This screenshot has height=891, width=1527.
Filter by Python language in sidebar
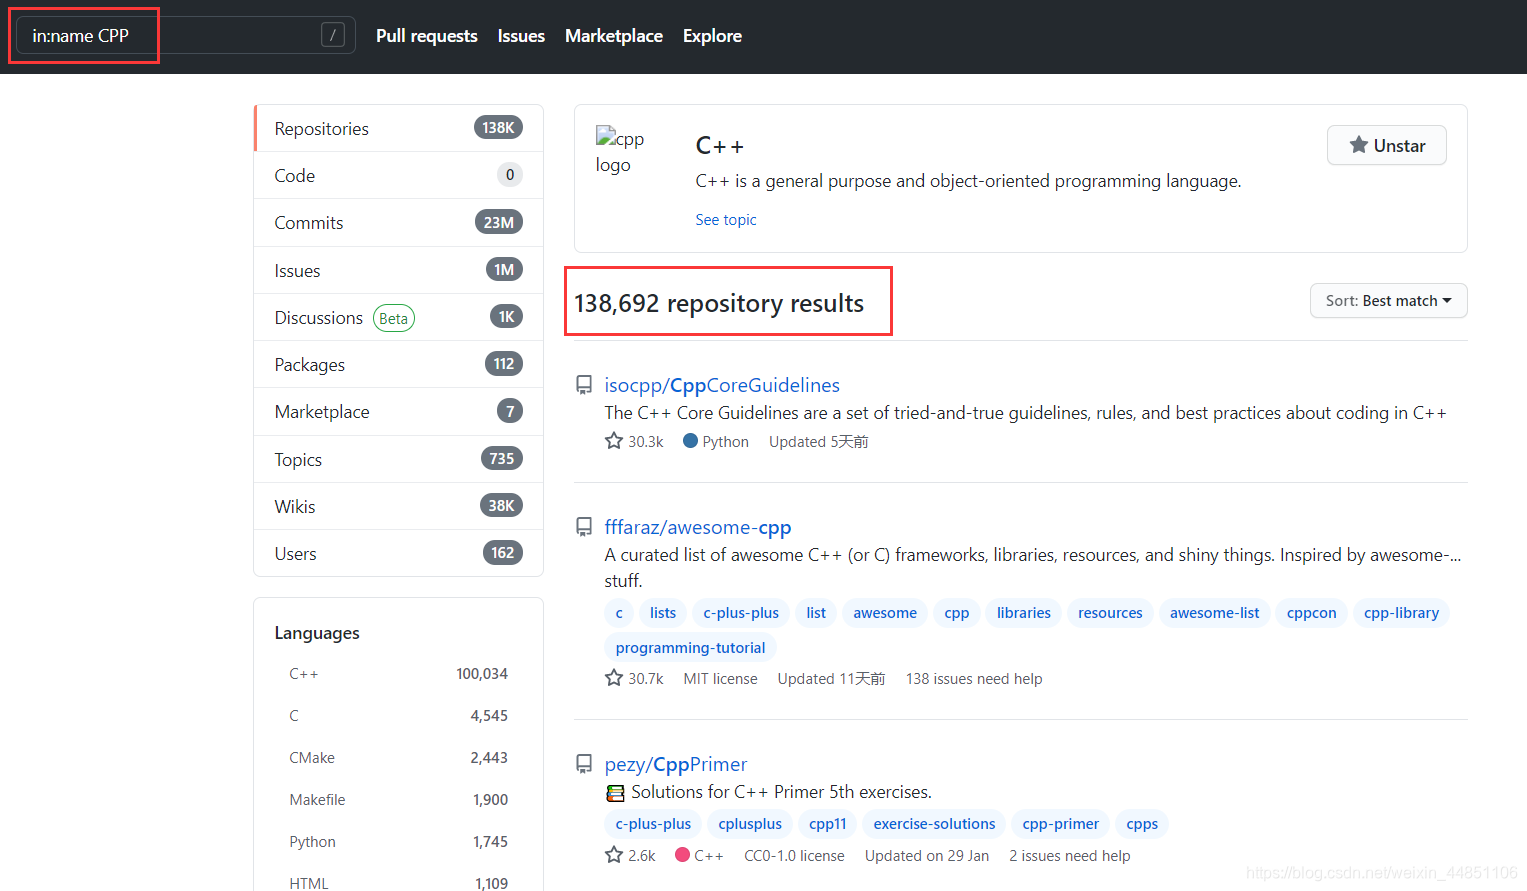click(x=399, y=842)
